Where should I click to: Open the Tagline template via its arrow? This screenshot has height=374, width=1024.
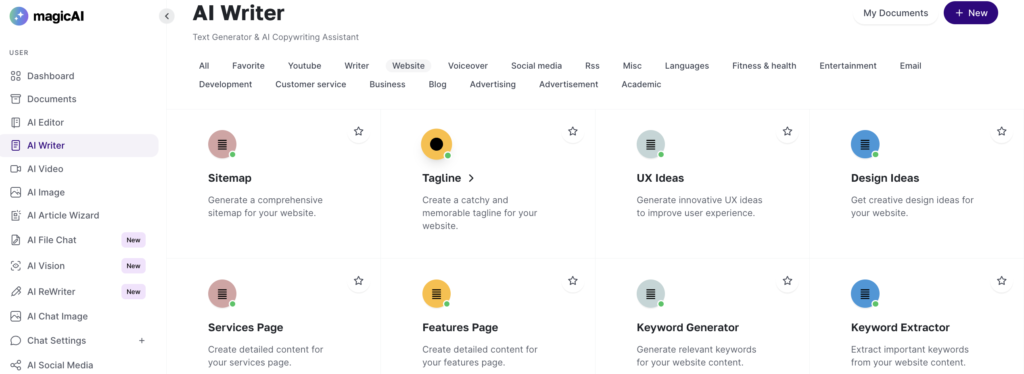[x=471, y=178]
